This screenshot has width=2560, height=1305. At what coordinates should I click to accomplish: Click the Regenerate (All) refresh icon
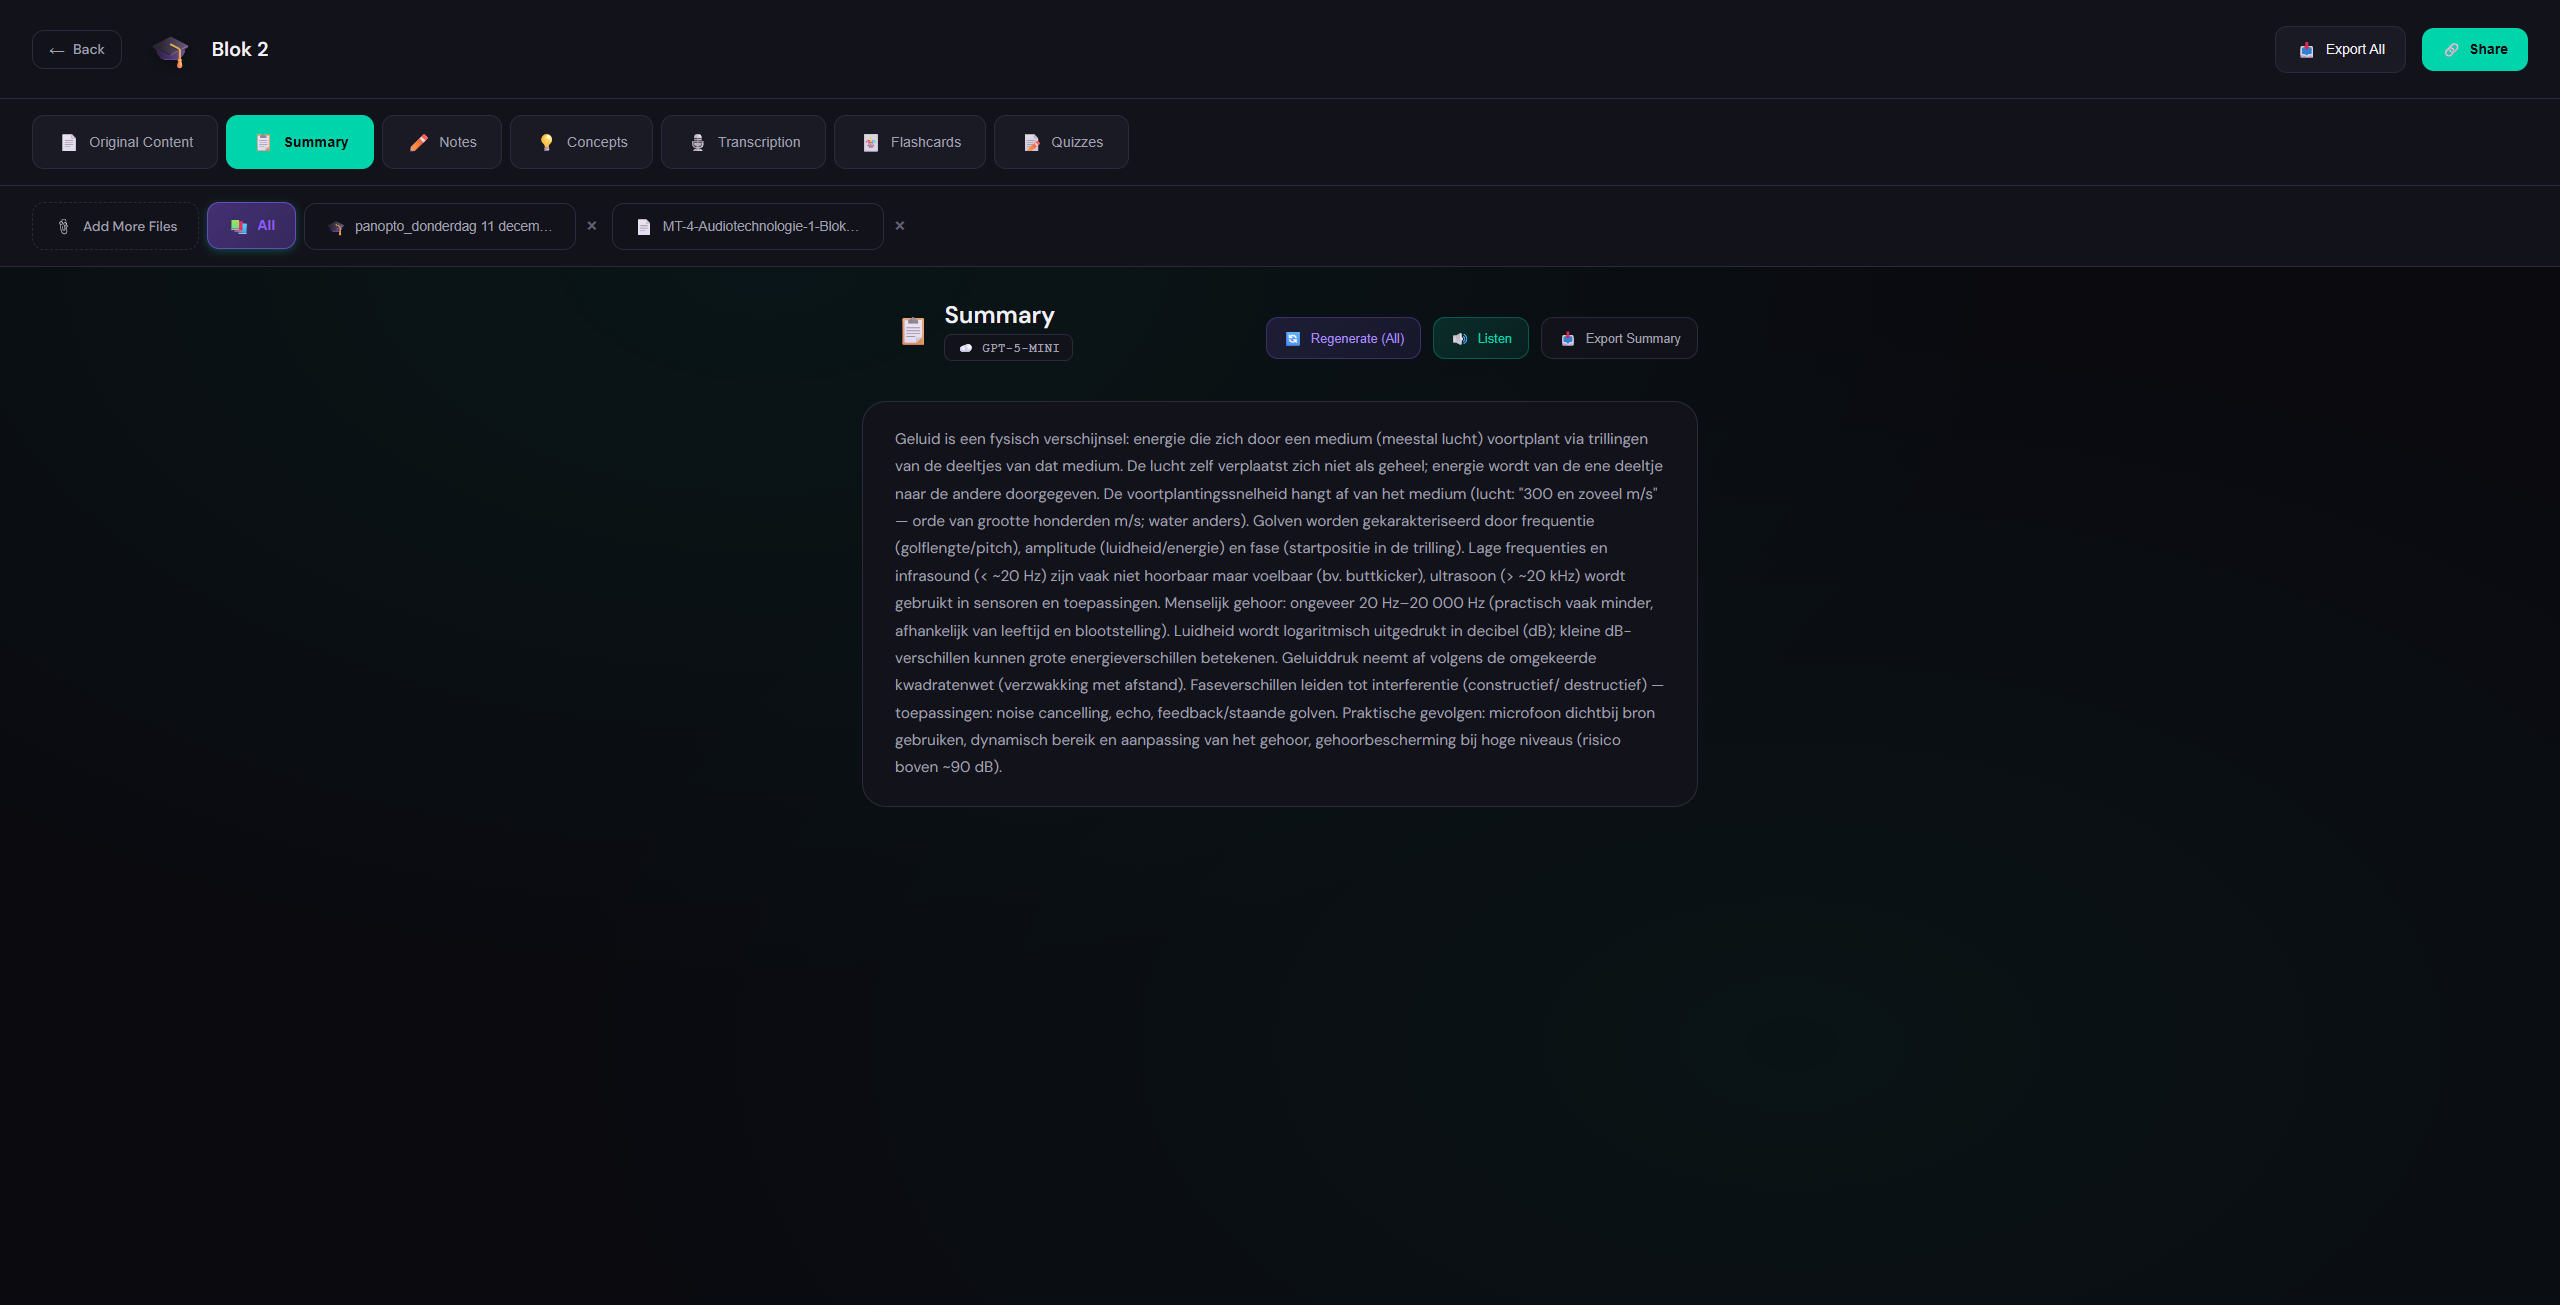click(x=1292, y=339)
